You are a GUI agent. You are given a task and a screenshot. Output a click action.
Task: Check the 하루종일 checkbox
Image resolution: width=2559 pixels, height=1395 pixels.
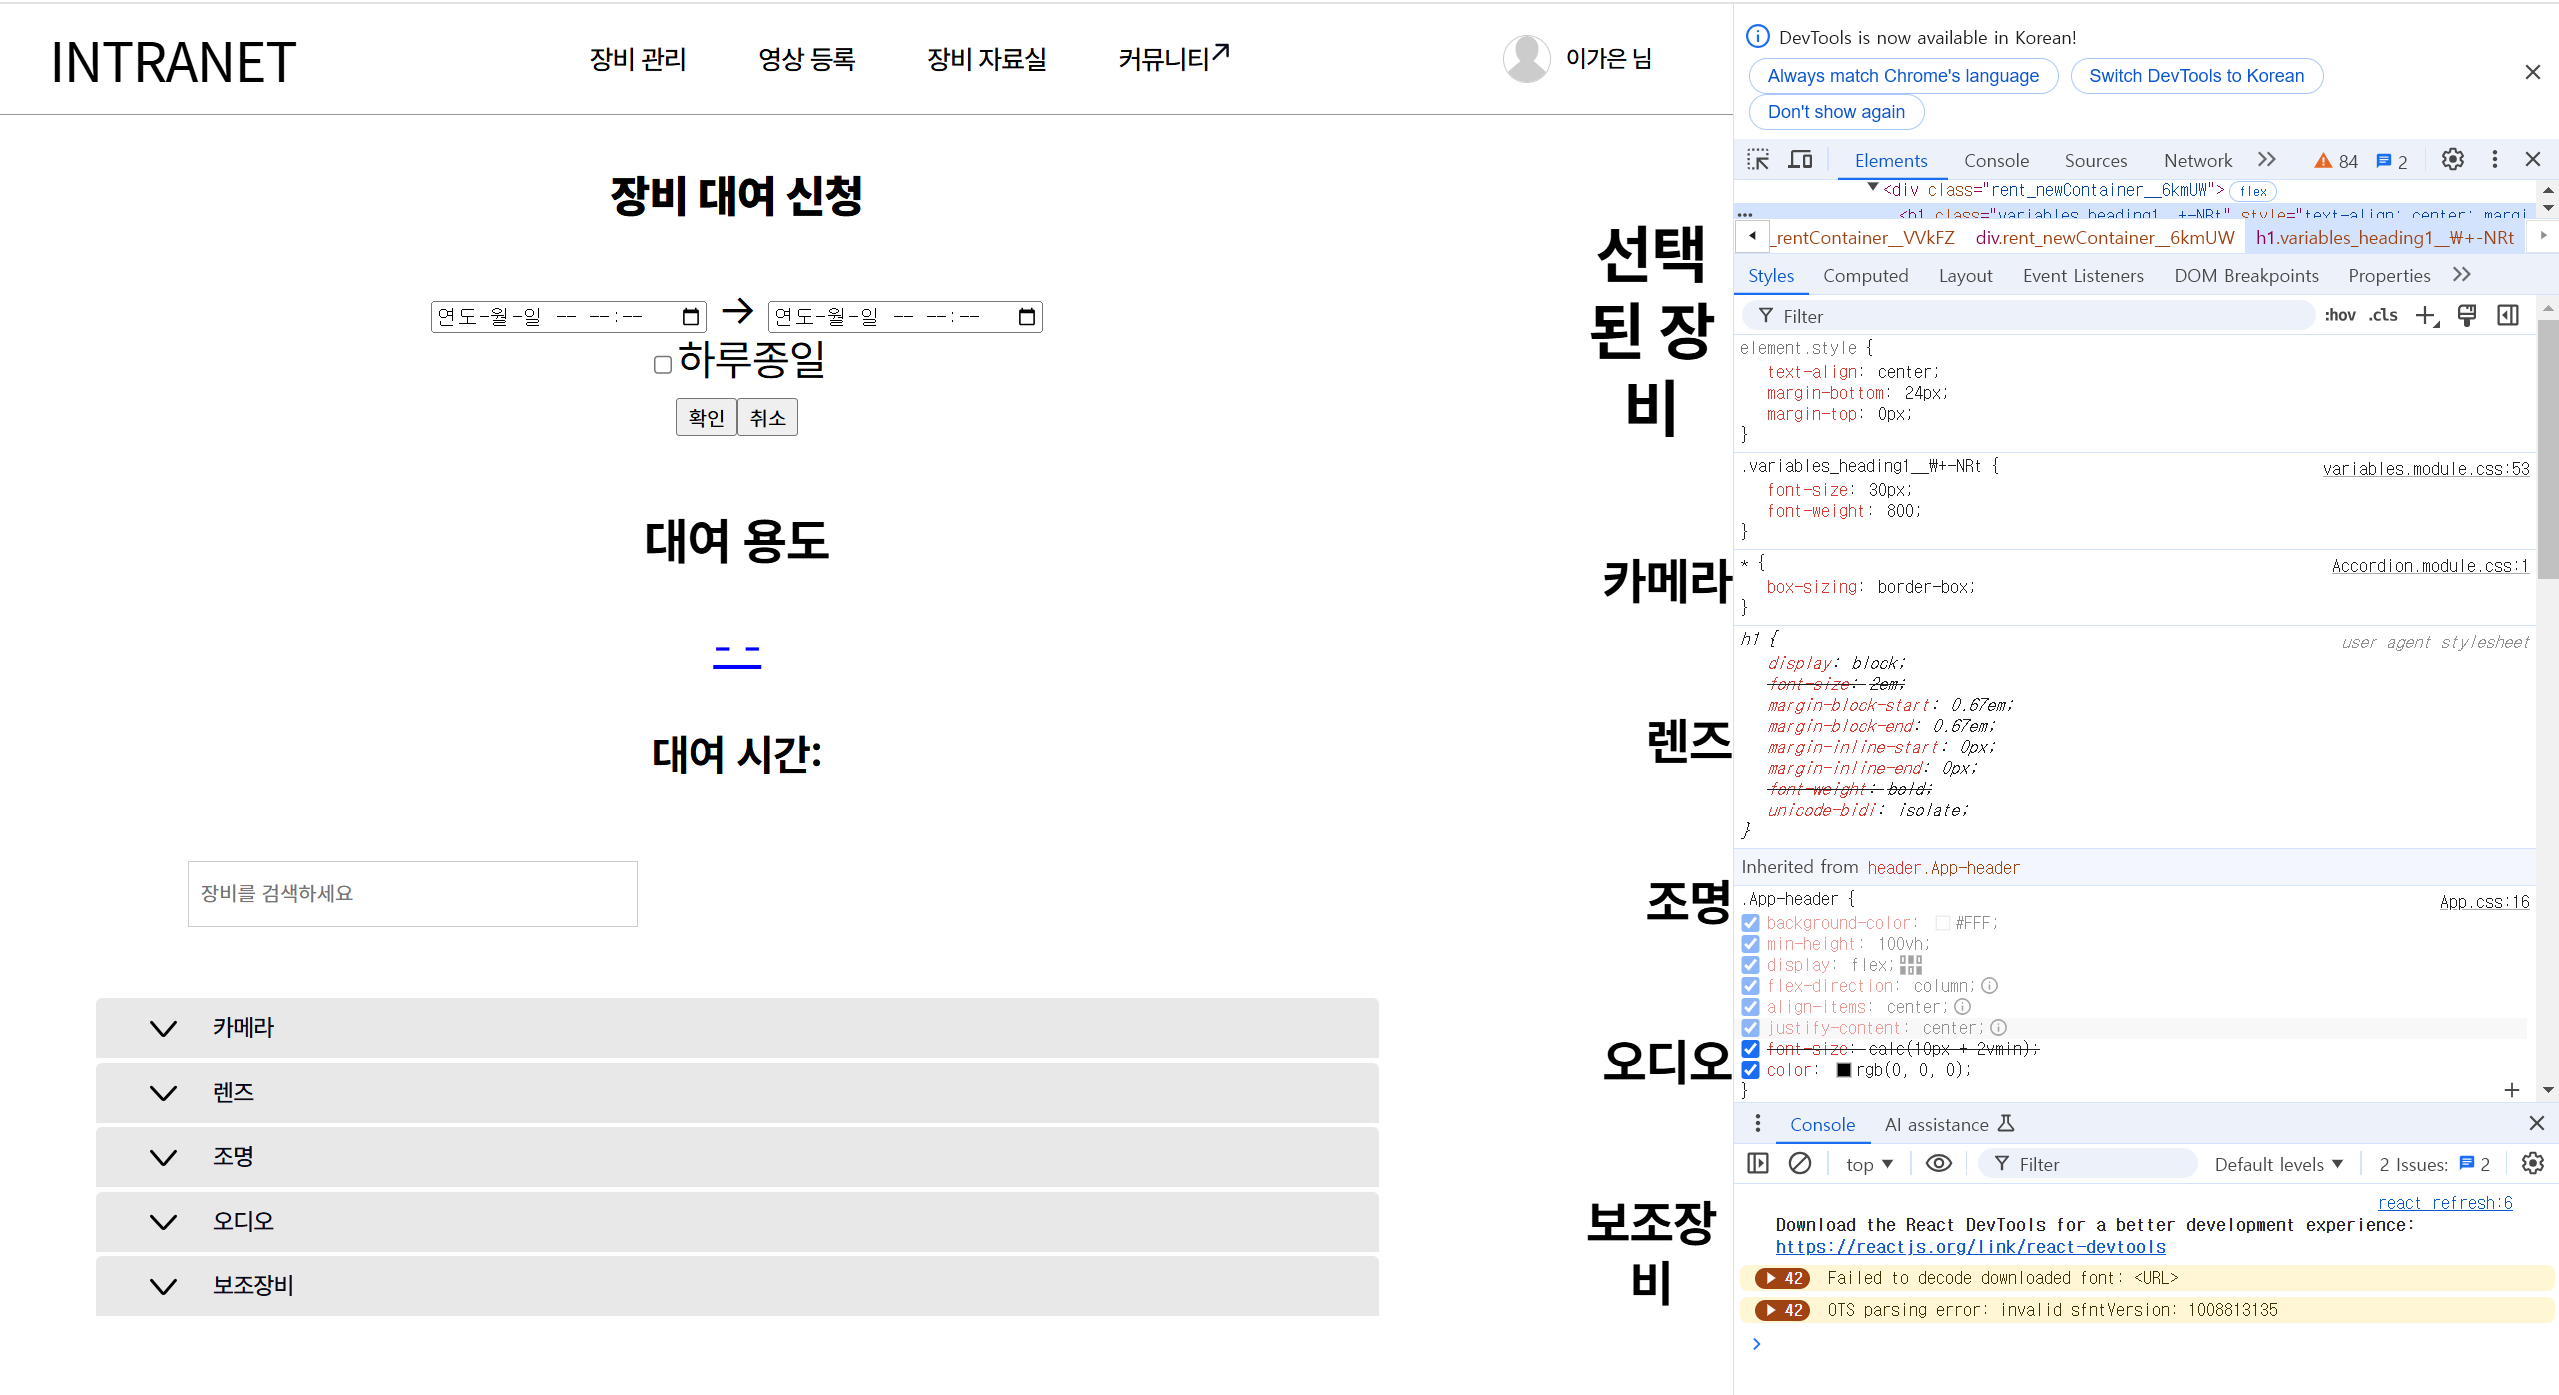click(662, 365)
